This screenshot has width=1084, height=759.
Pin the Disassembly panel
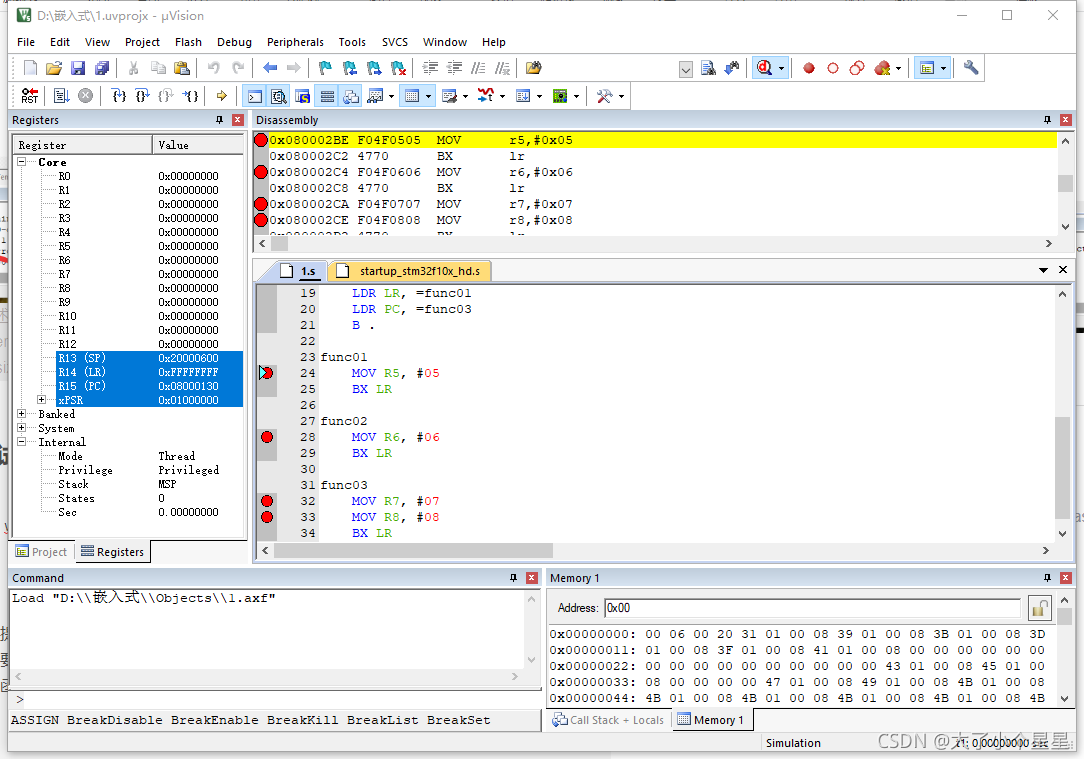point(1047,120)
